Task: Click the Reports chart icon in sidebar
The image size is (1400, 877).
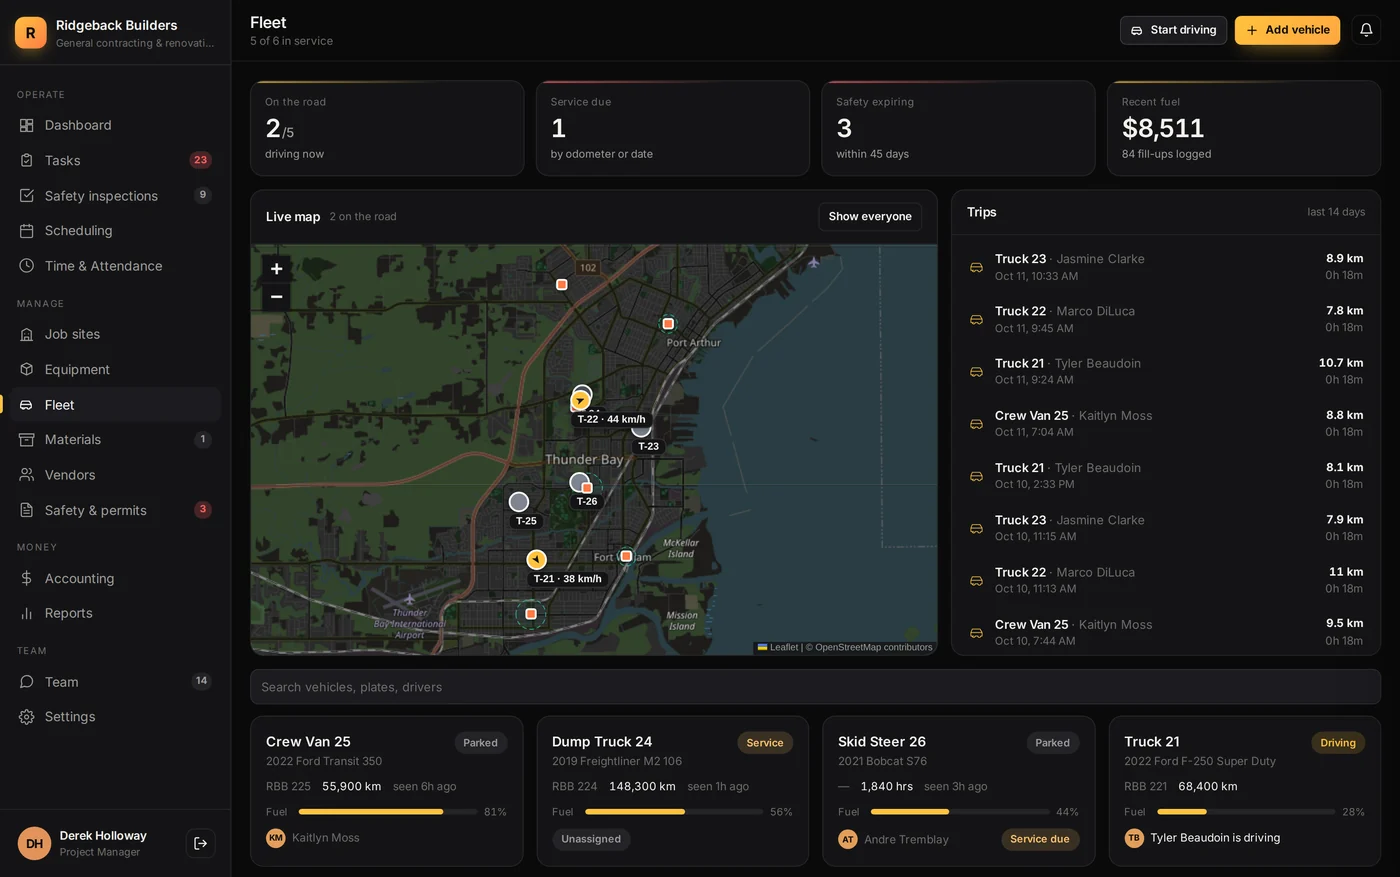Action: pos(27,613)
